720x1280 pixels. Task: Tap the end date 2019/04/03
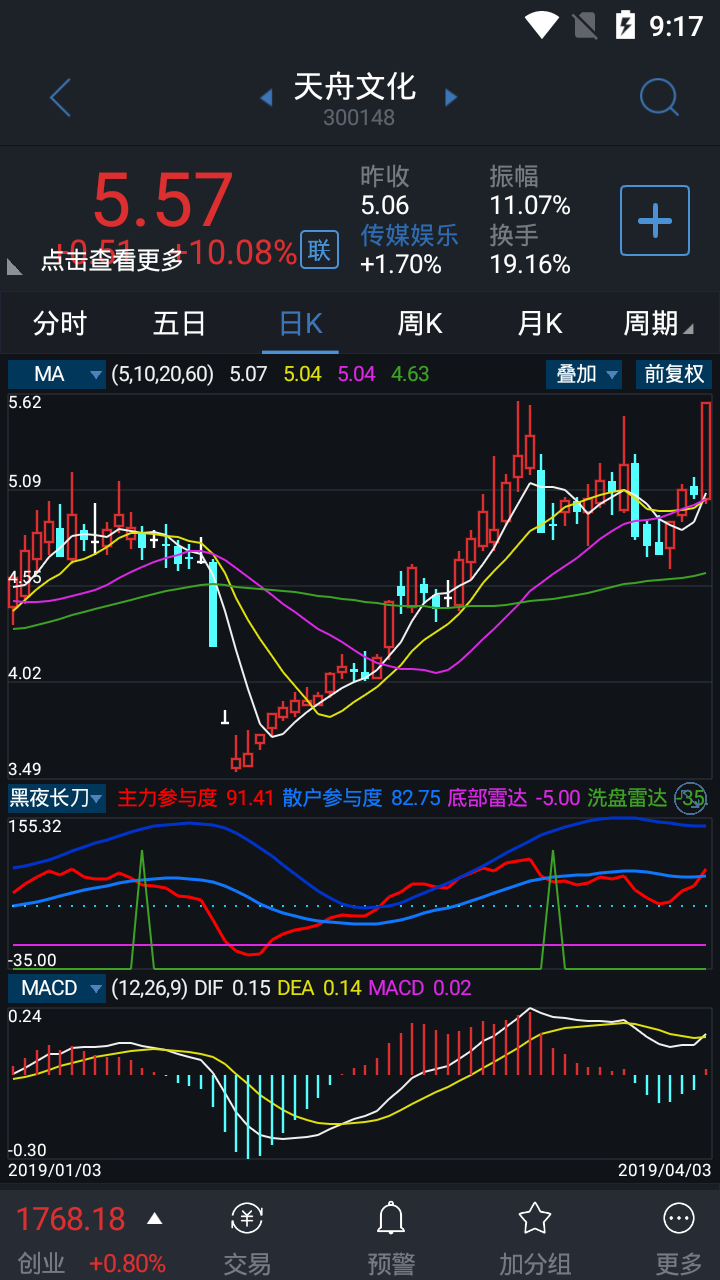pyautogui.click(x=664, y=1170)
